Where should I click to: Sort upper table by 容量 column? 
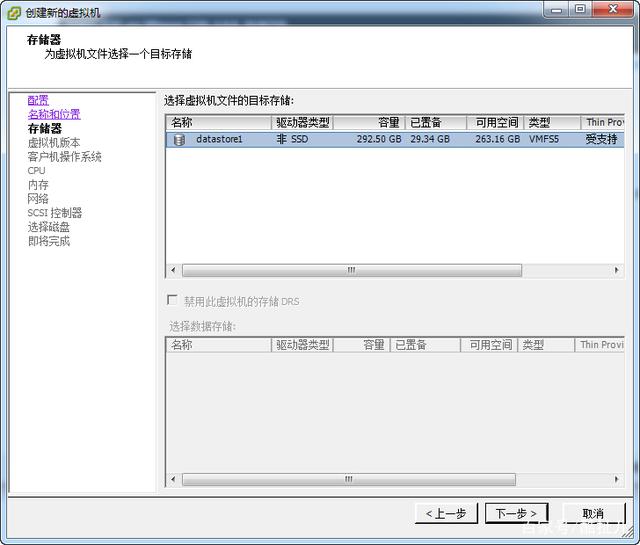pyautogui.click(x=369, y=122)
